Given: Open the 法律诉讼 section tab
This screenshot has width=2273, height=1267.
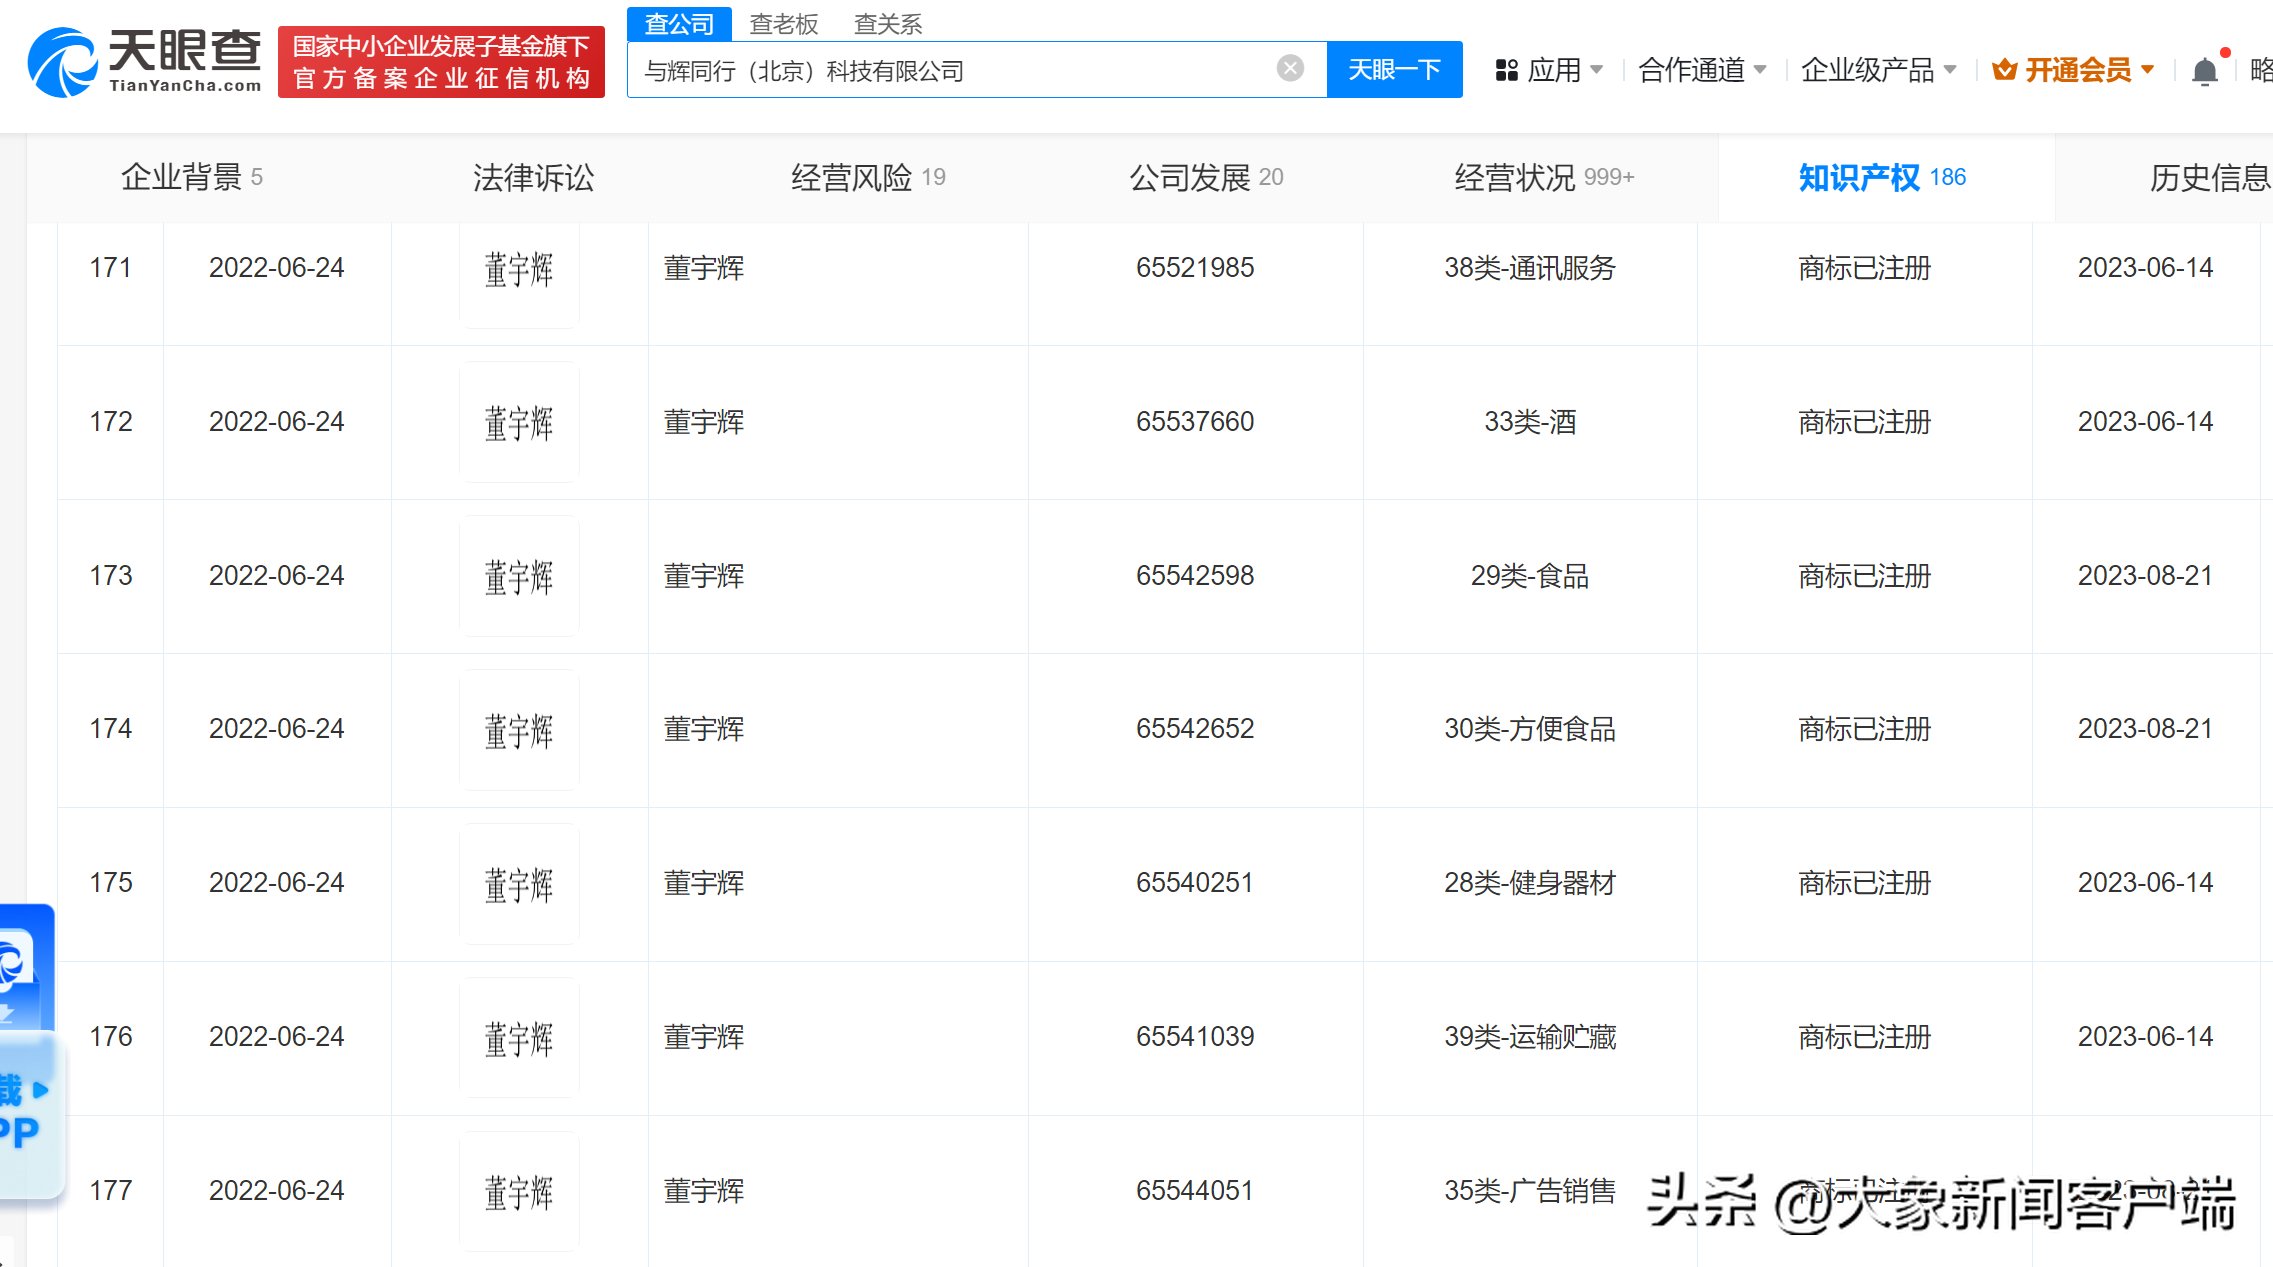Looking at the screenshot, I should coord(534,177).
